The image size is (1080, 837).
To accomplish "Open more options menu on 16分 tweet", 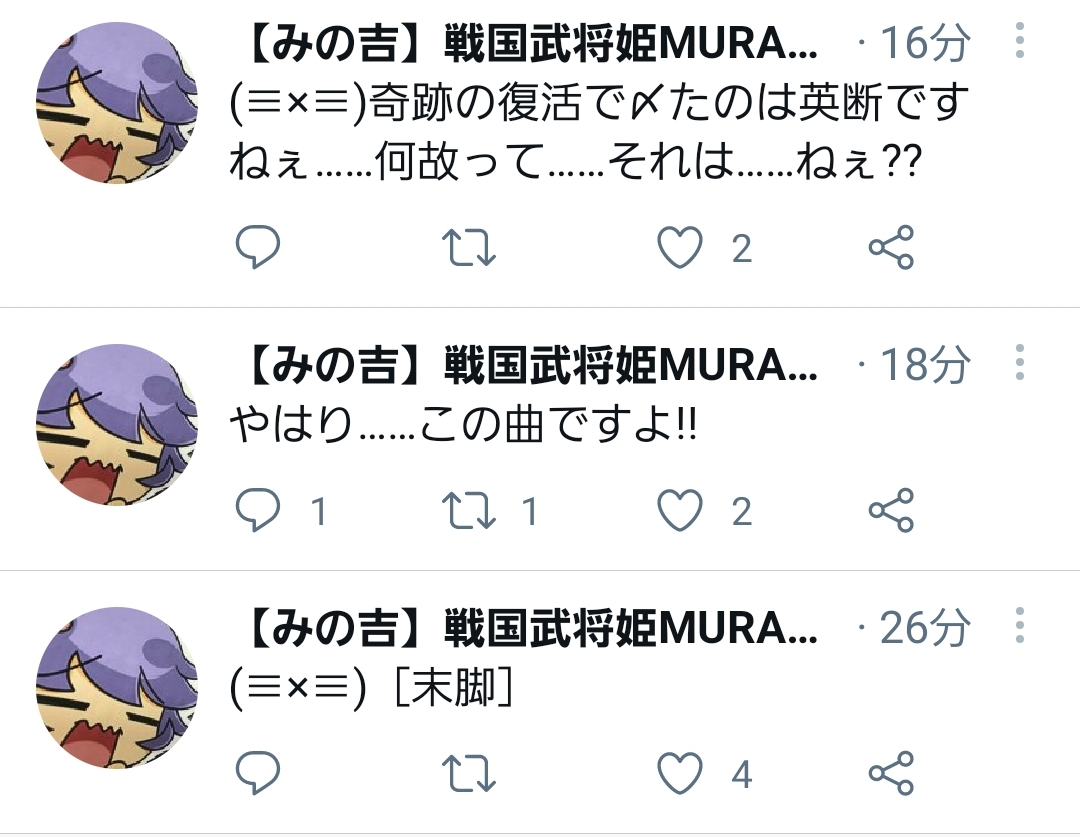I will point(1020,40).
